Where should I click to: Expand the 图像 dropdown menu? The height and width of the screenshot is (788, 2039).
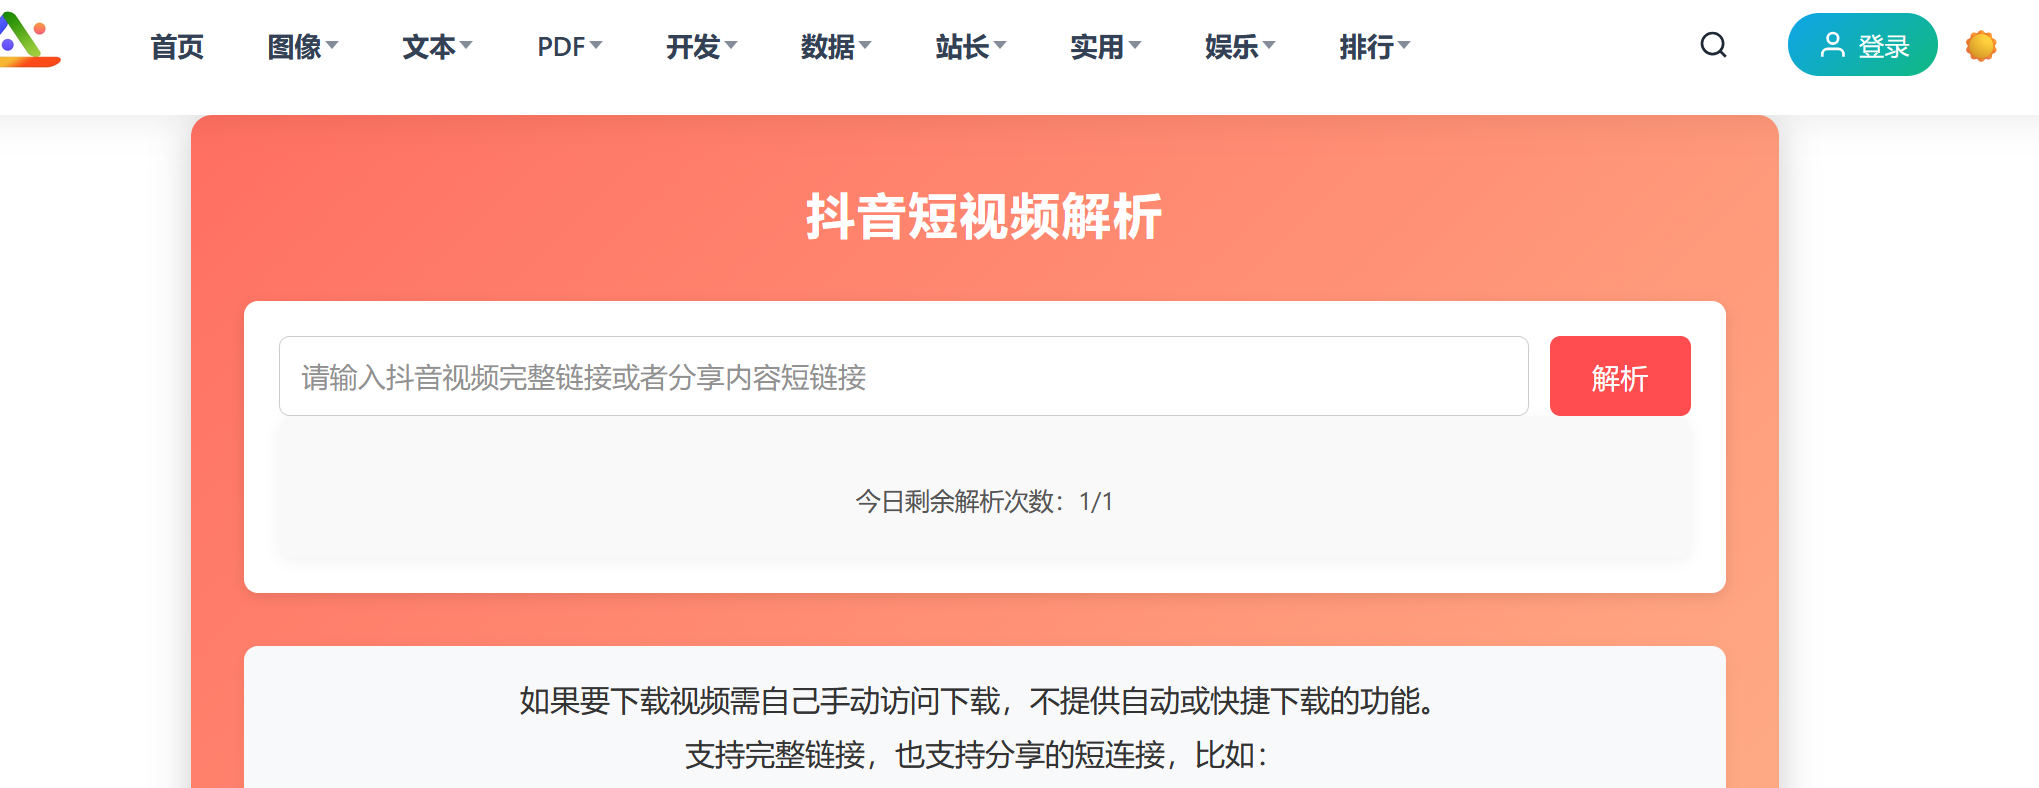(303, 47)
